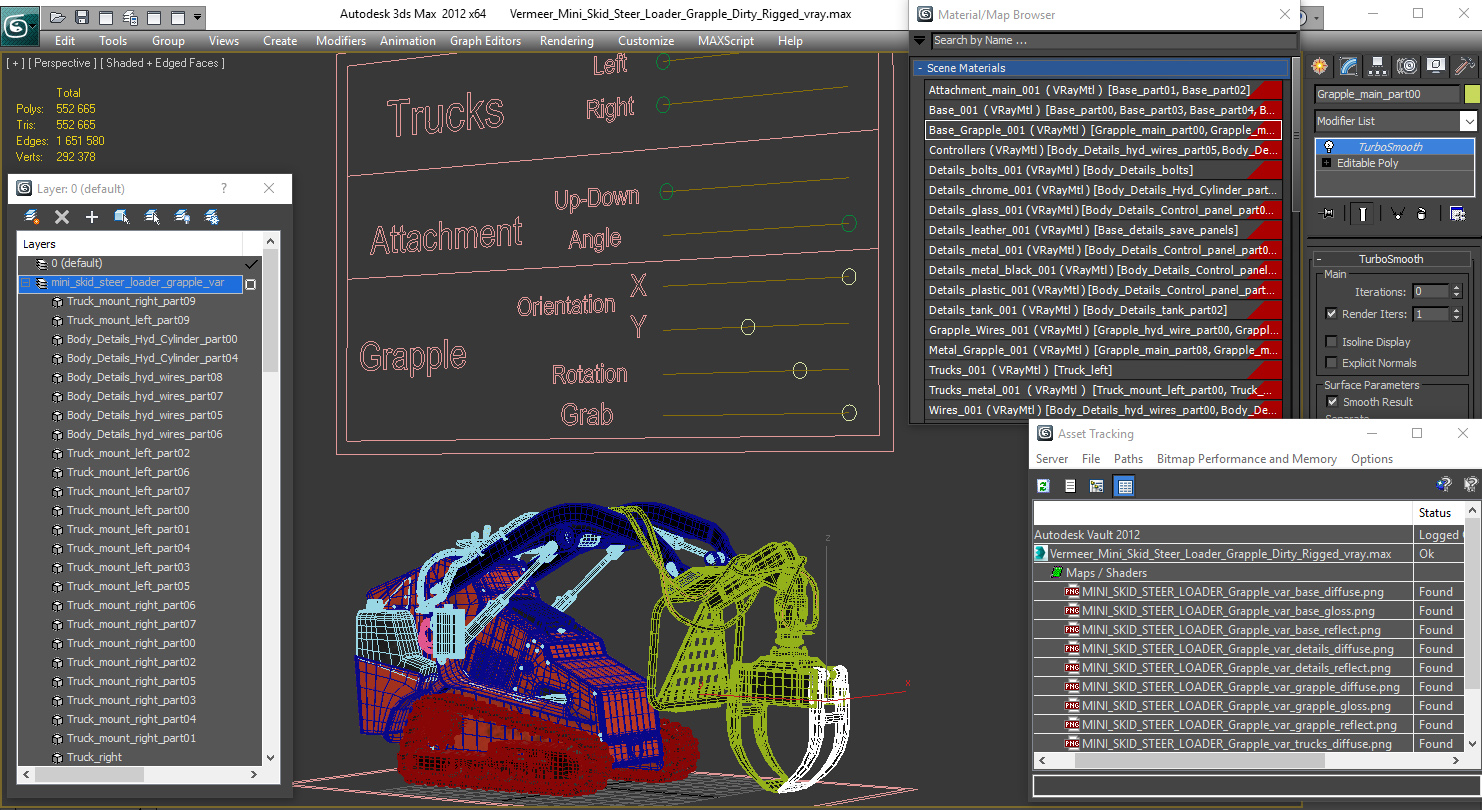Open the MAXScript menu

coord(726,41)
